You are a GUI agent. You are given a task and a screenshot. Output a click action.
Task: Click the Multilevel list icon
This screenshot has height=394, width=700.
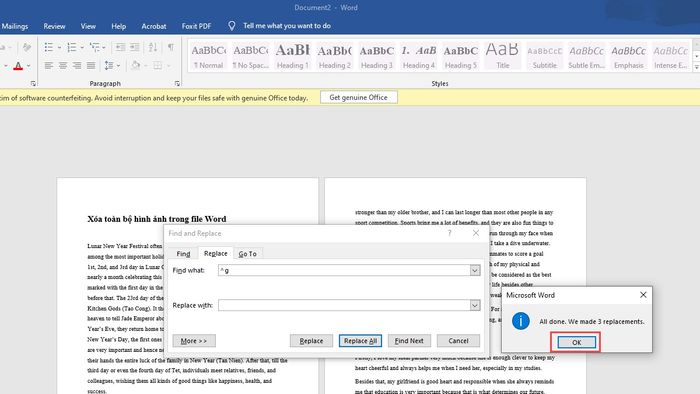click(x=95, y=47)
